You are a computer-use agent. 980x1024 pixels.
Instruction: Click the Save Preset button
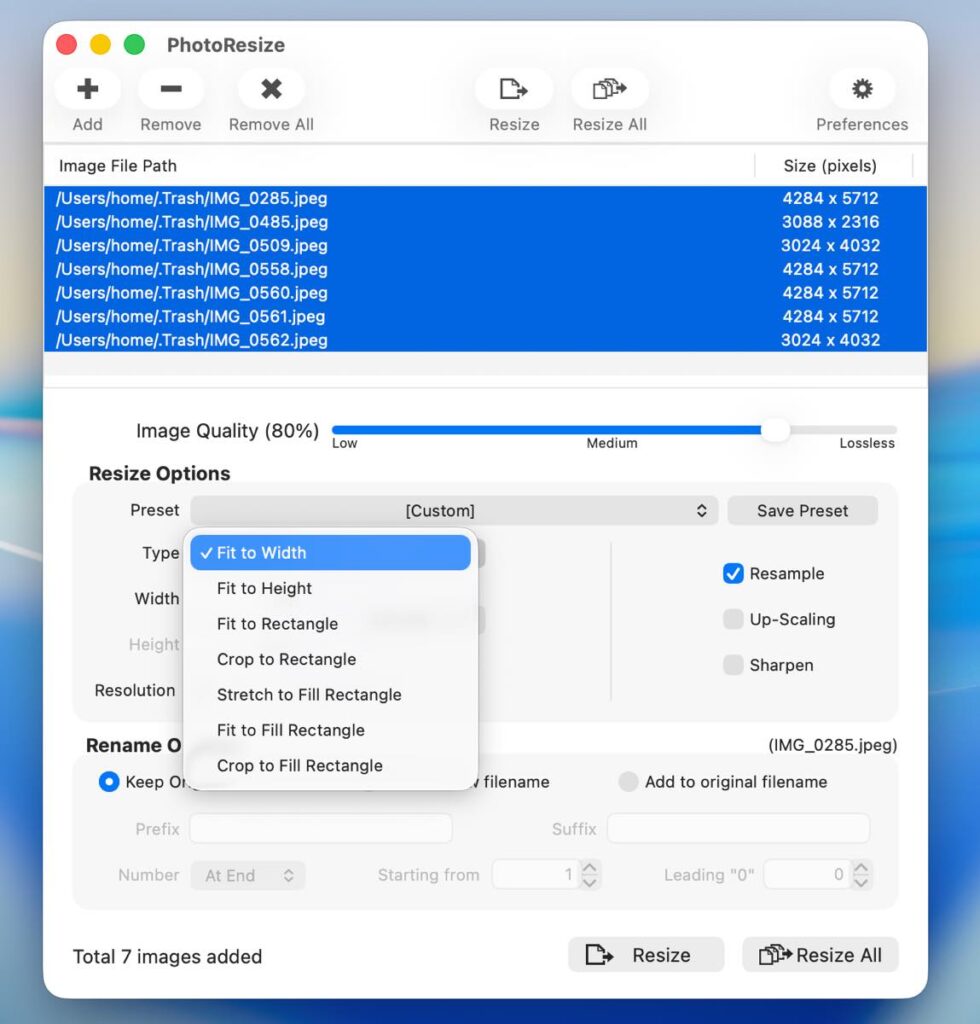(x=802, y=511)
